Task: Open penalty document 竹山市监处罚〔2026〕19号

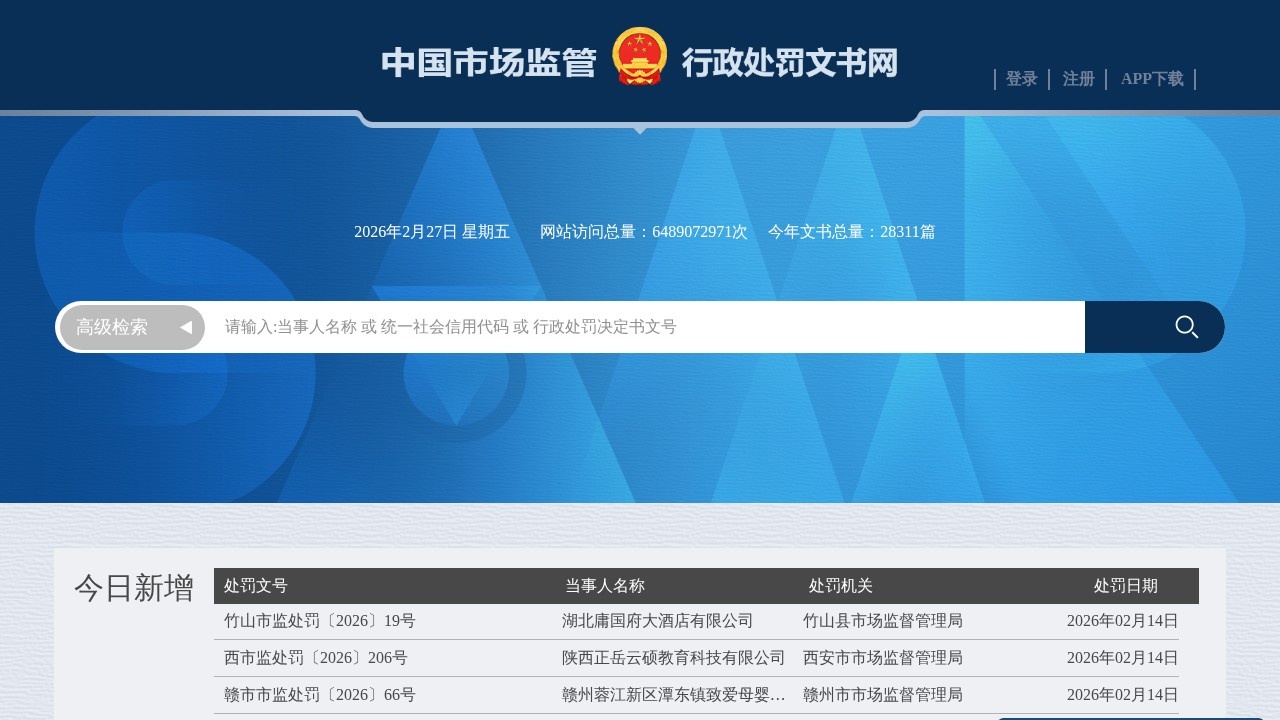Action: [321, 621]
